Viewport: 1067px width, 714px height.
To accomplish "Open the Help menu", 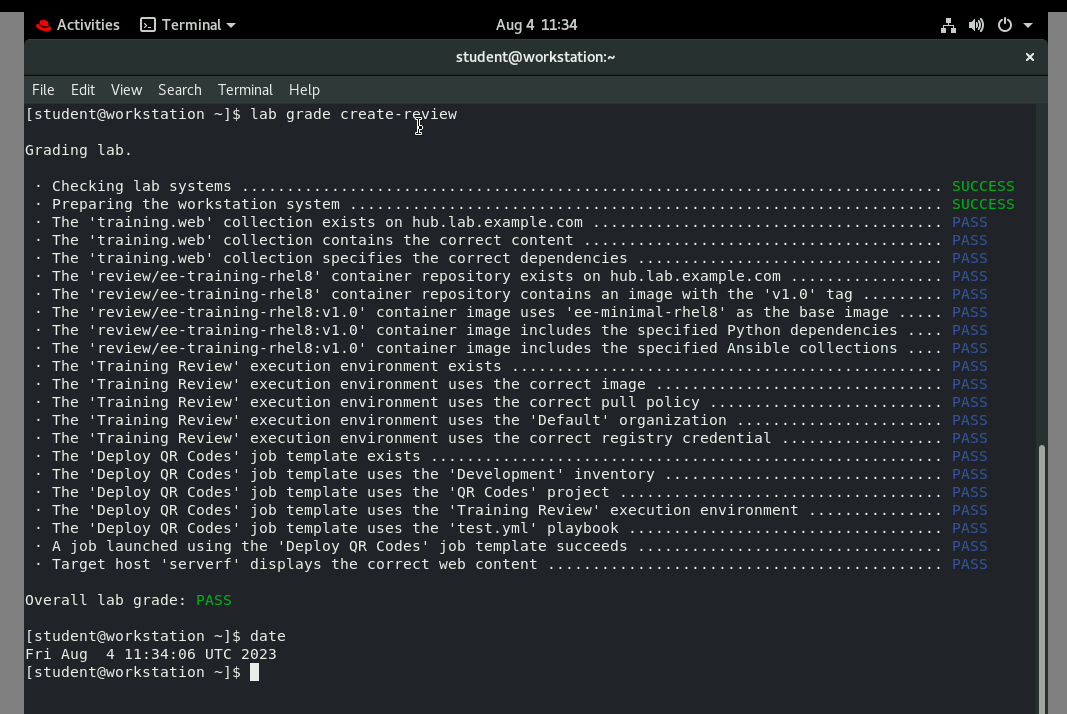I will point(304,90).
